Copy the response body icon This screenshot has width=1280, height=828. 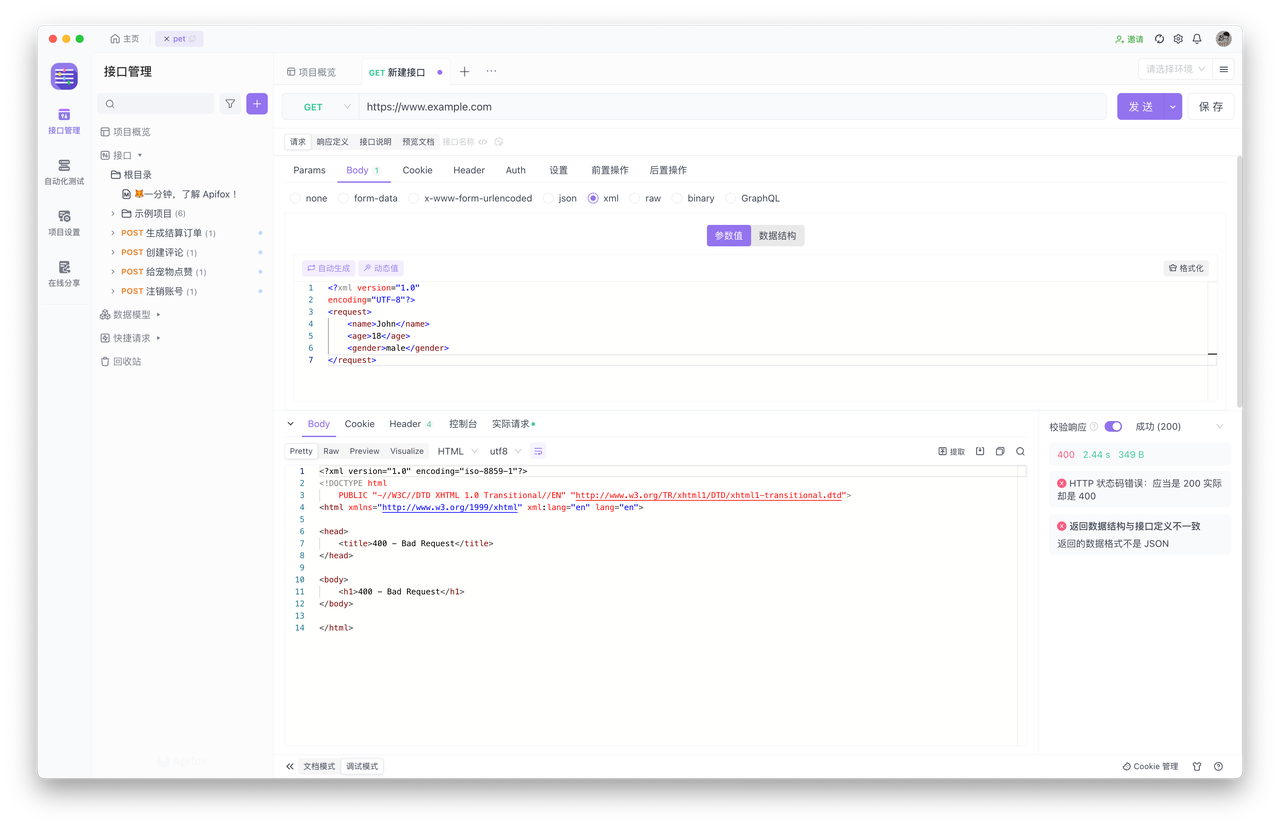click(1000, 451)
